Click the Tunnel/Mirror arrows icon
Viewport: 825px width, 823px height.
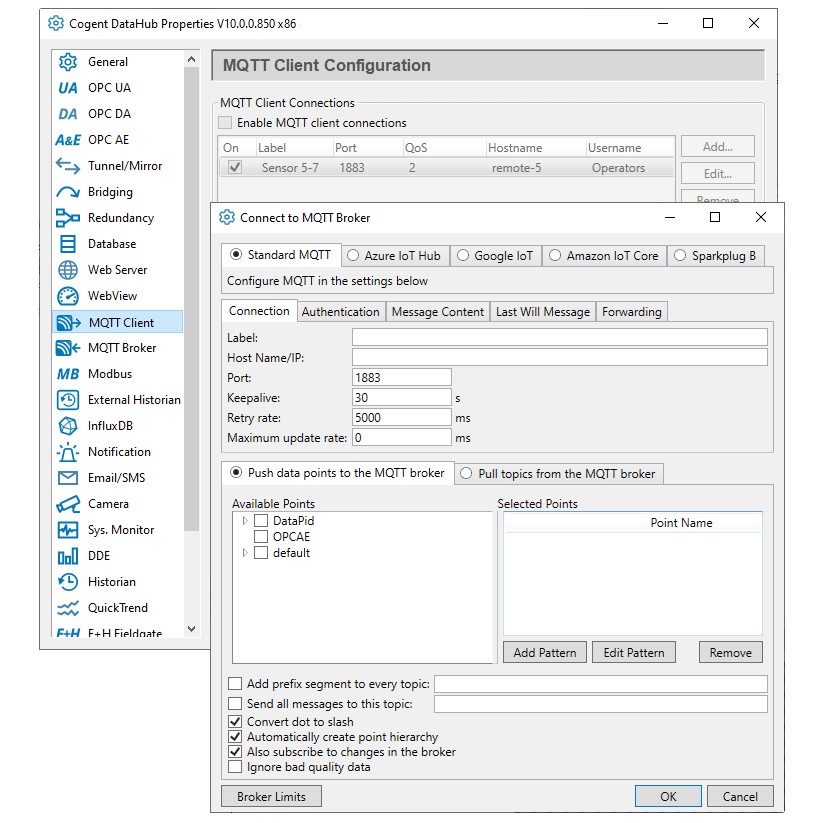[x=68, y=166]
